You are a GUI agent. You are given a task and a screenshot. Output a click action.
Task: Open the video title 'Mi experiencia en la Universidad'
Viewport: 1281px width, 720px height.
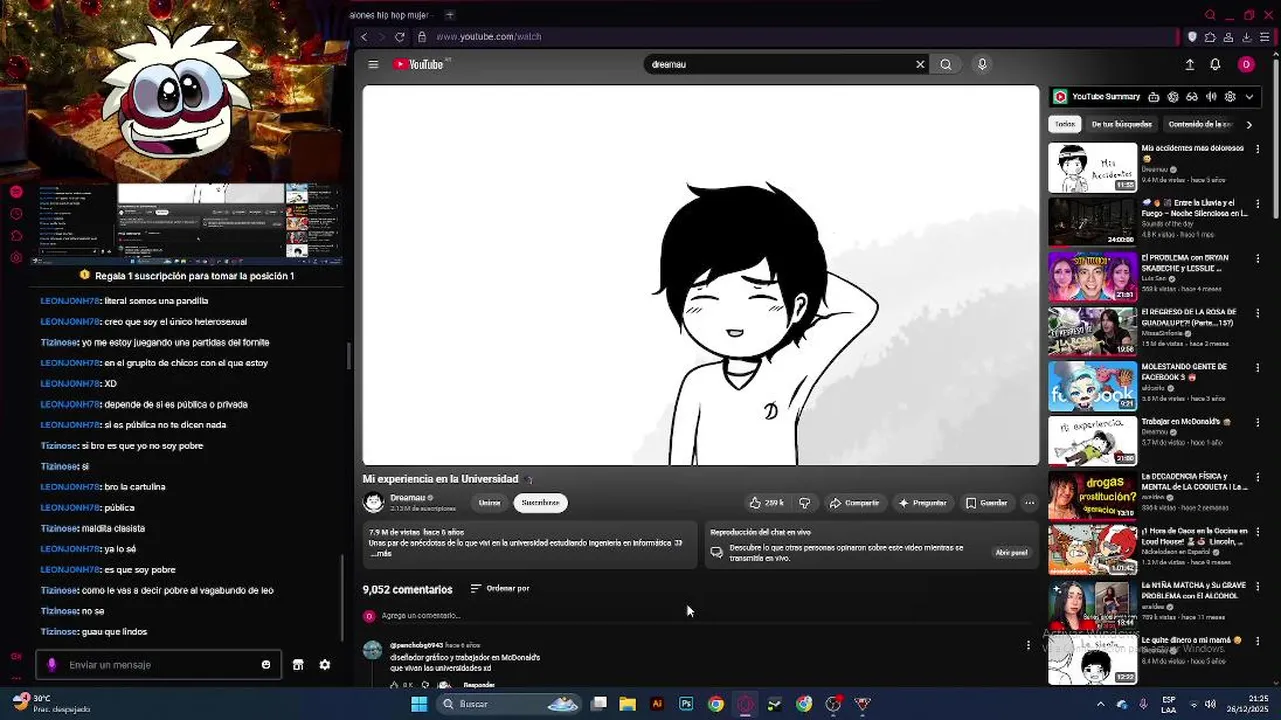(x=440, y=479)
